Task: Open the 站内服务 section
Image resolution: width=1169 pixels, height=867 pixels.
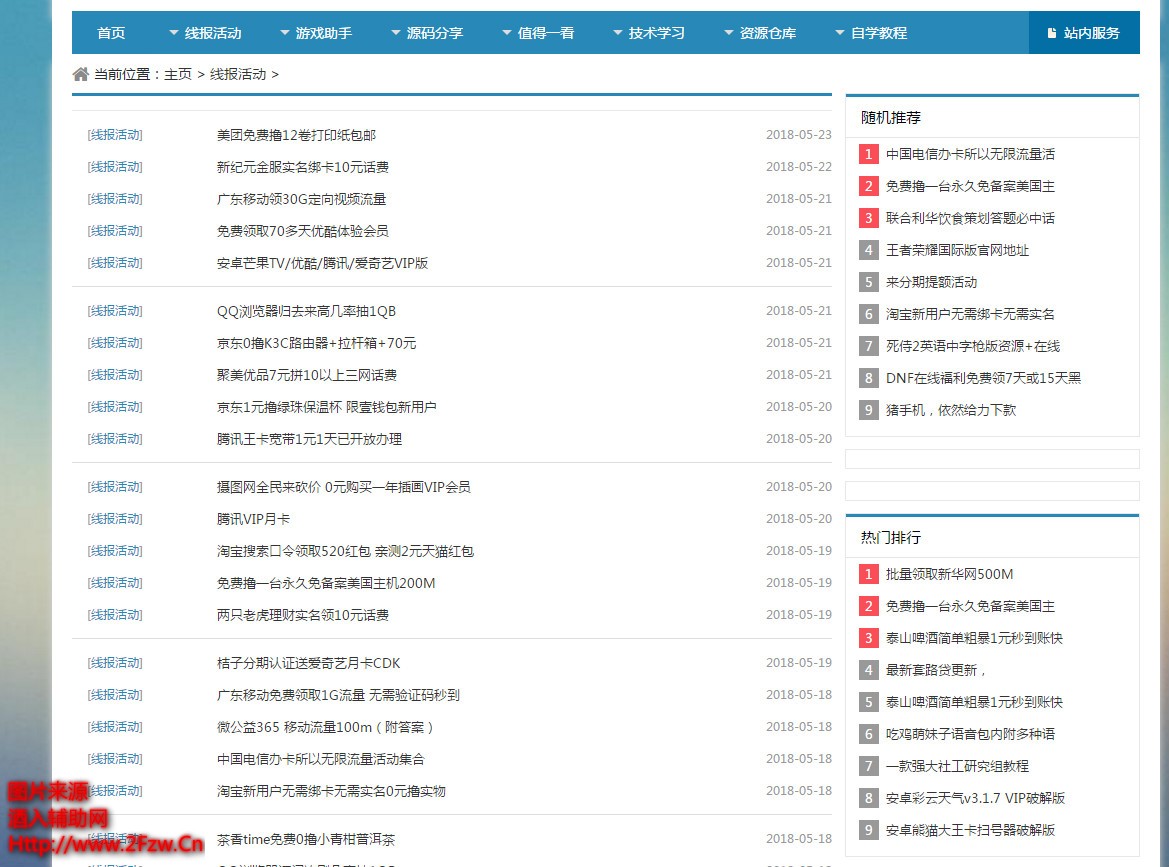Action: (x=1090, y=32)
